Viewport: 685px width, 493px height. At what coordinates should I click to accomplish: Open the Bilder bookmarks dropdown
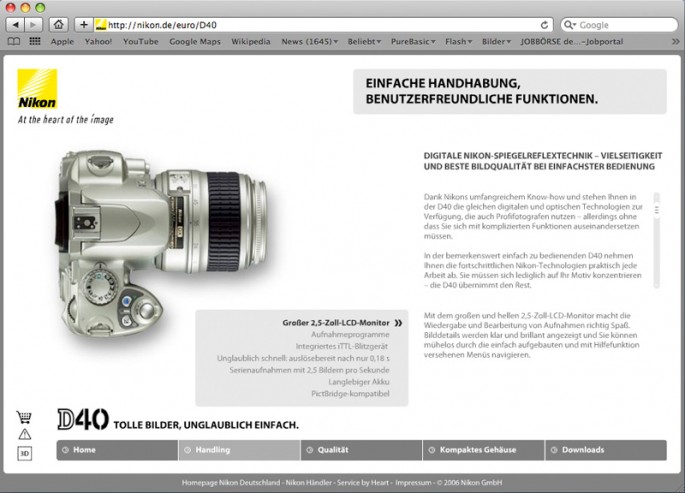tap(496, 41)
